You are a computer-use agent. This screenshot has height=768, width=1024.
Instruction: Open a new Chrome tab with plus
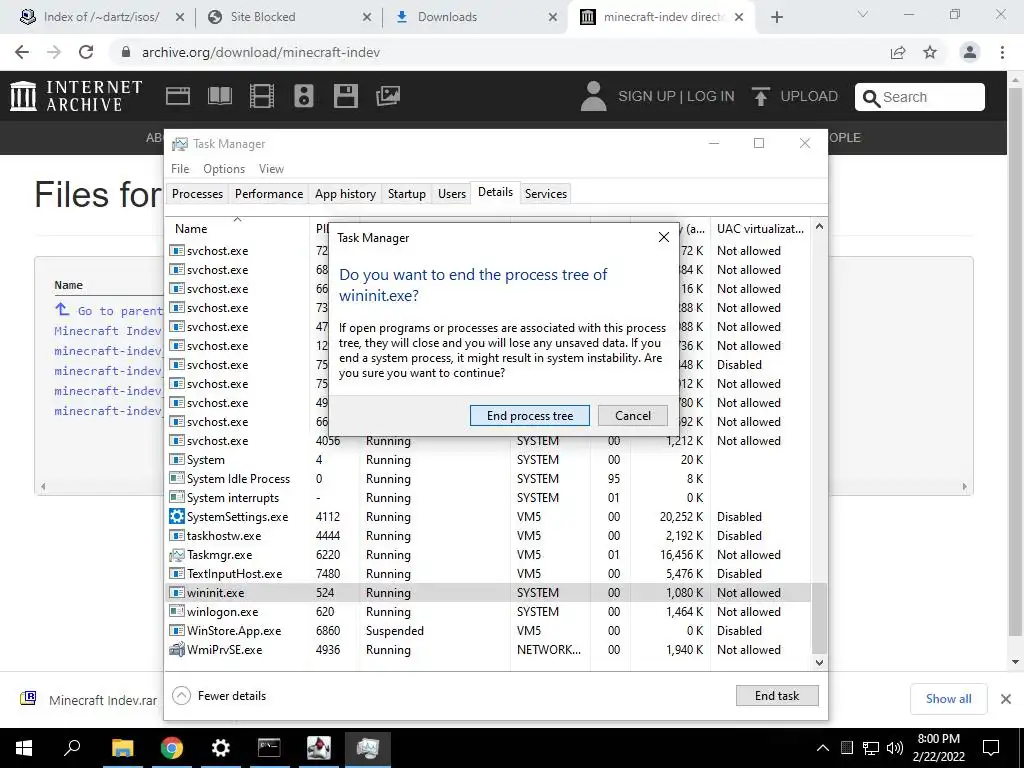[x=776, y=17]
